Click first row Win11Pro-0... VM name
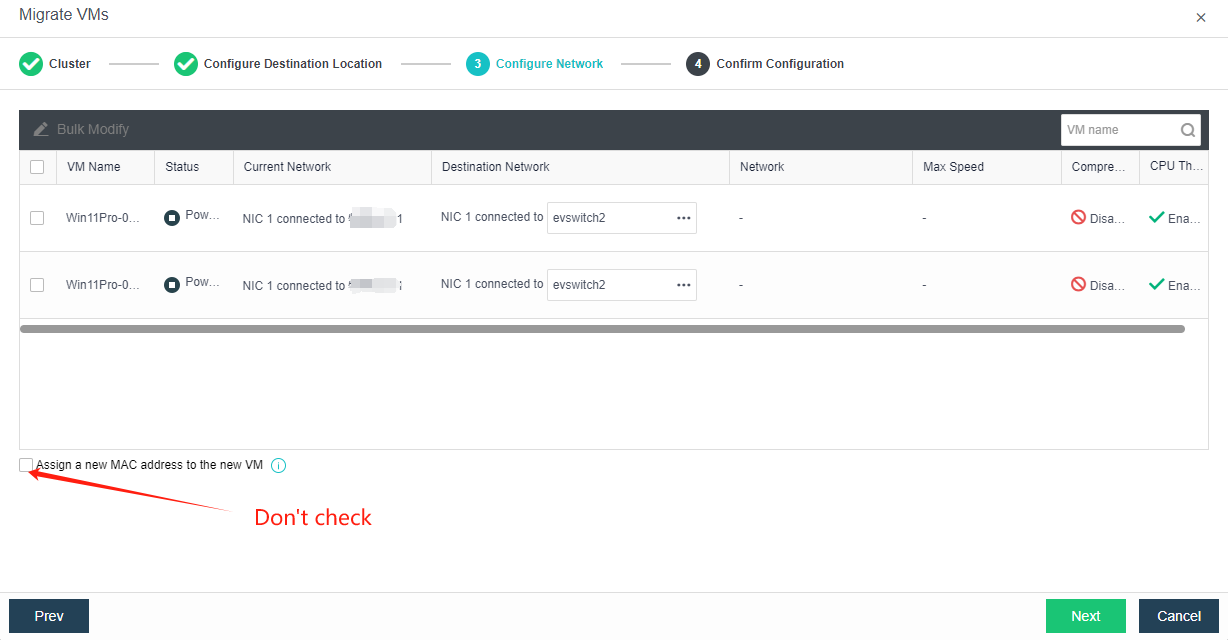The image size is (1228, 640). (x=103, y=218)
